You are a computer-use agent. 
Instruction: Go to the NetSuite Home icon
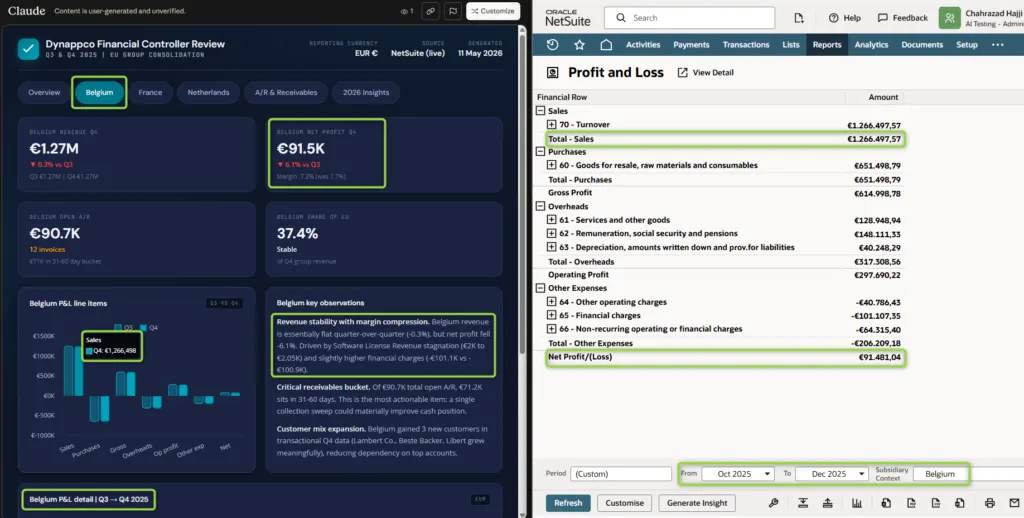click(606, 44)
